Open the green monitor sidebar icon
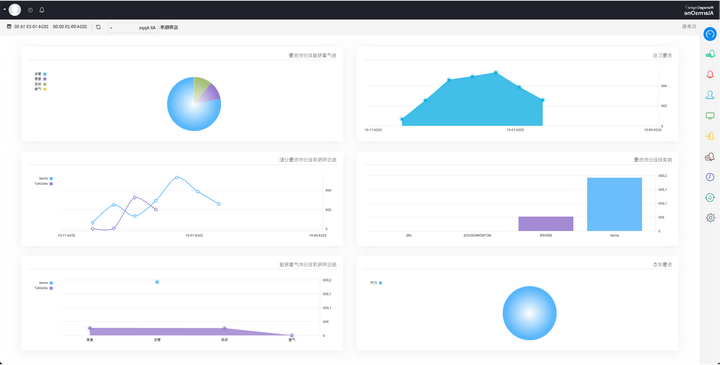Viewport: 720px width, 365px height. tap(710, 115)
